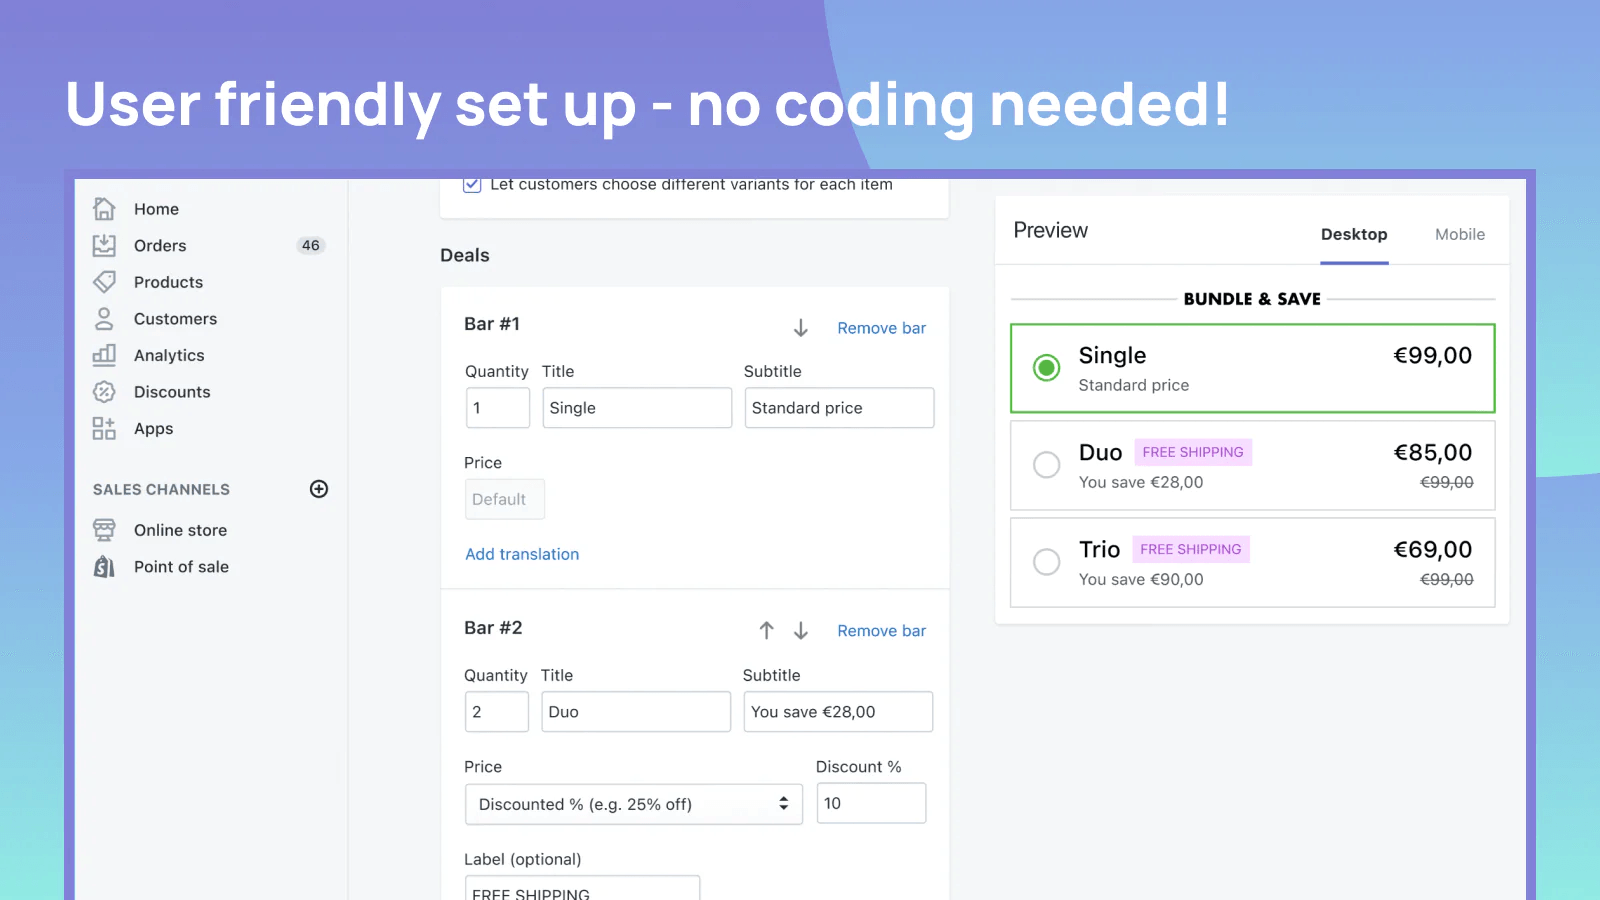Image resolution: width=1600 pixels, height=900 pixels.
Task: Switch preview to Mobile view
Action: (x=1459, y=234)
